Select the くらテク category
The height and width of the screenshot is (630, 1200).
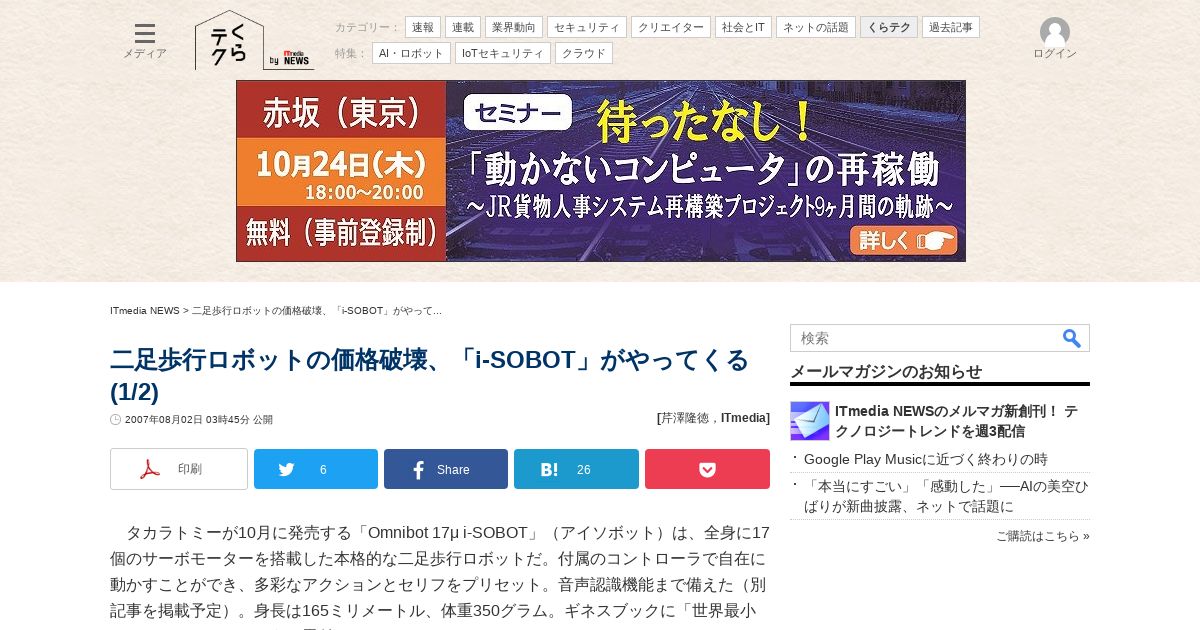click(x=889, y=27)
